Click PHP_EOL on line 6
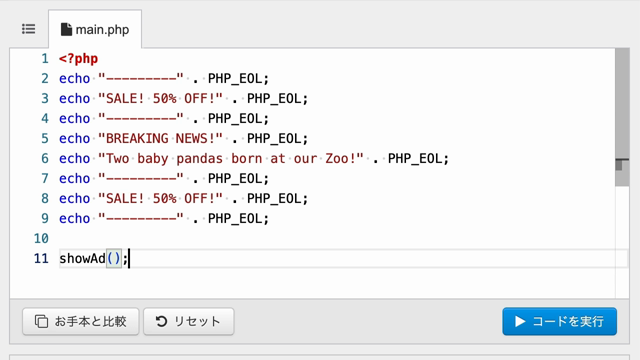Screen dimensions: 640x360 click(418, 159)
